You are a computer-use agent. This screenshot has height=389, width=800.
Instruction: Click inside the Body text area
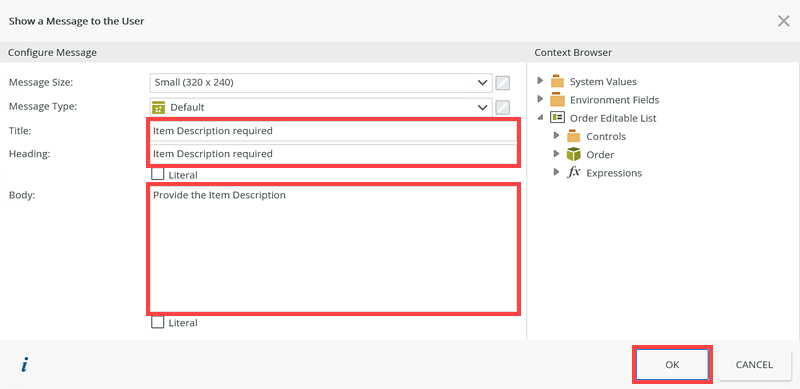coord(334,249)
